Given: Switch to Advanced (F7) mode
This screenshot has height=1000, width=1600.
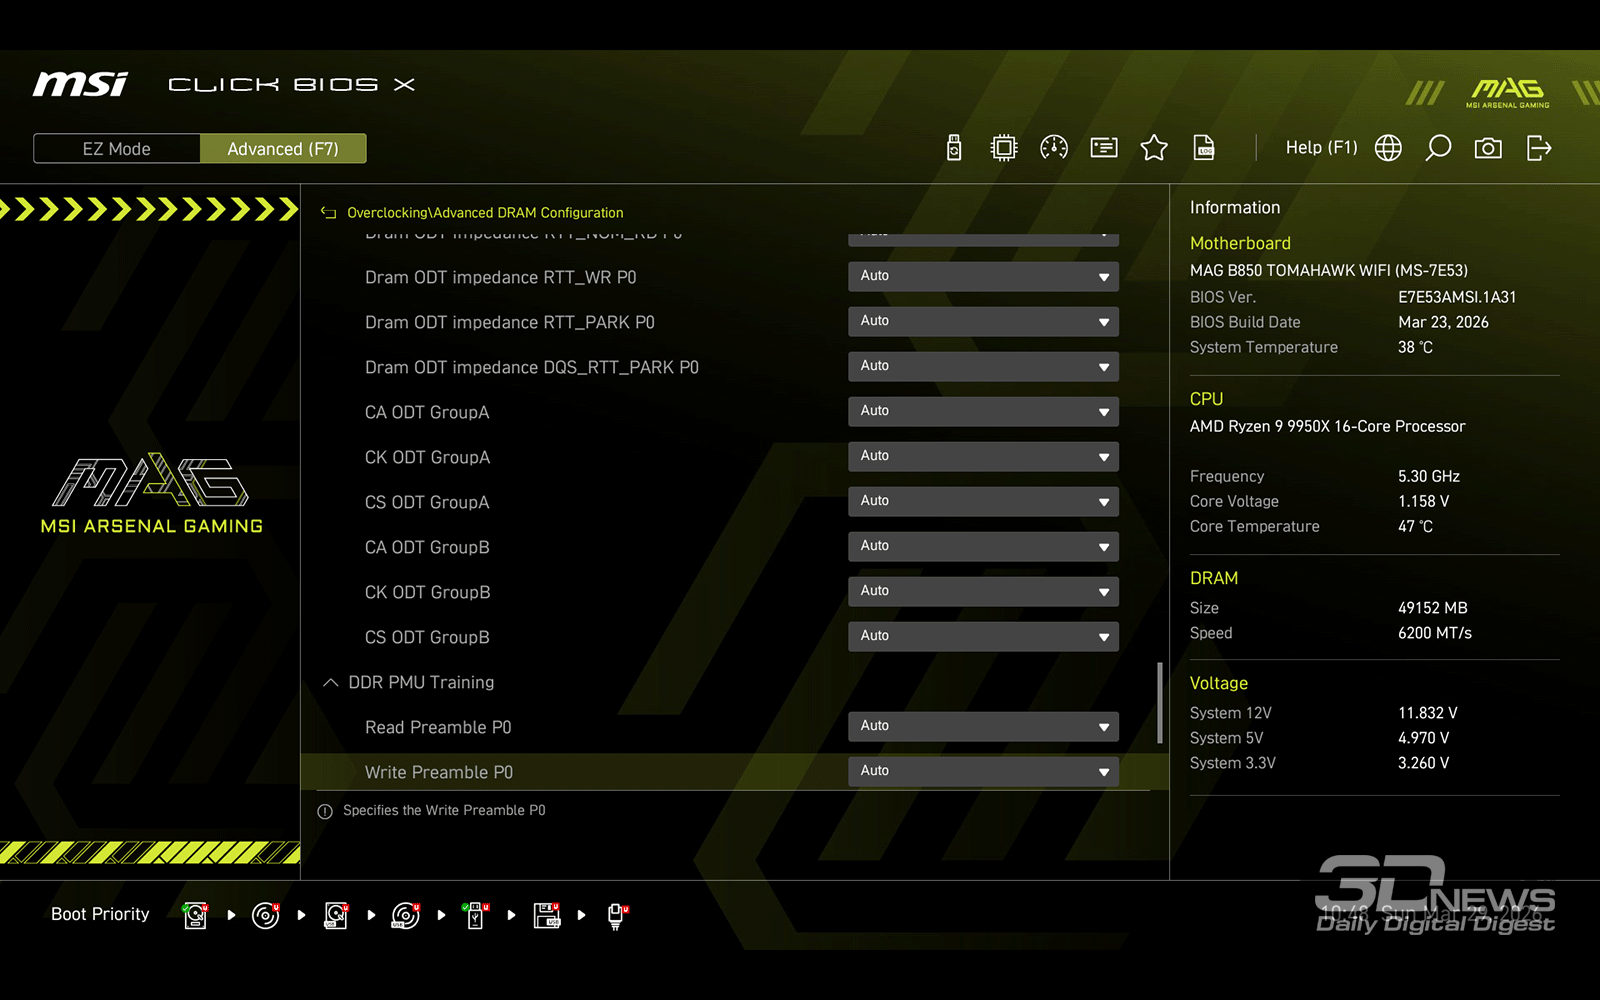Looking at the screenshot, I should (x=283, y=149).
